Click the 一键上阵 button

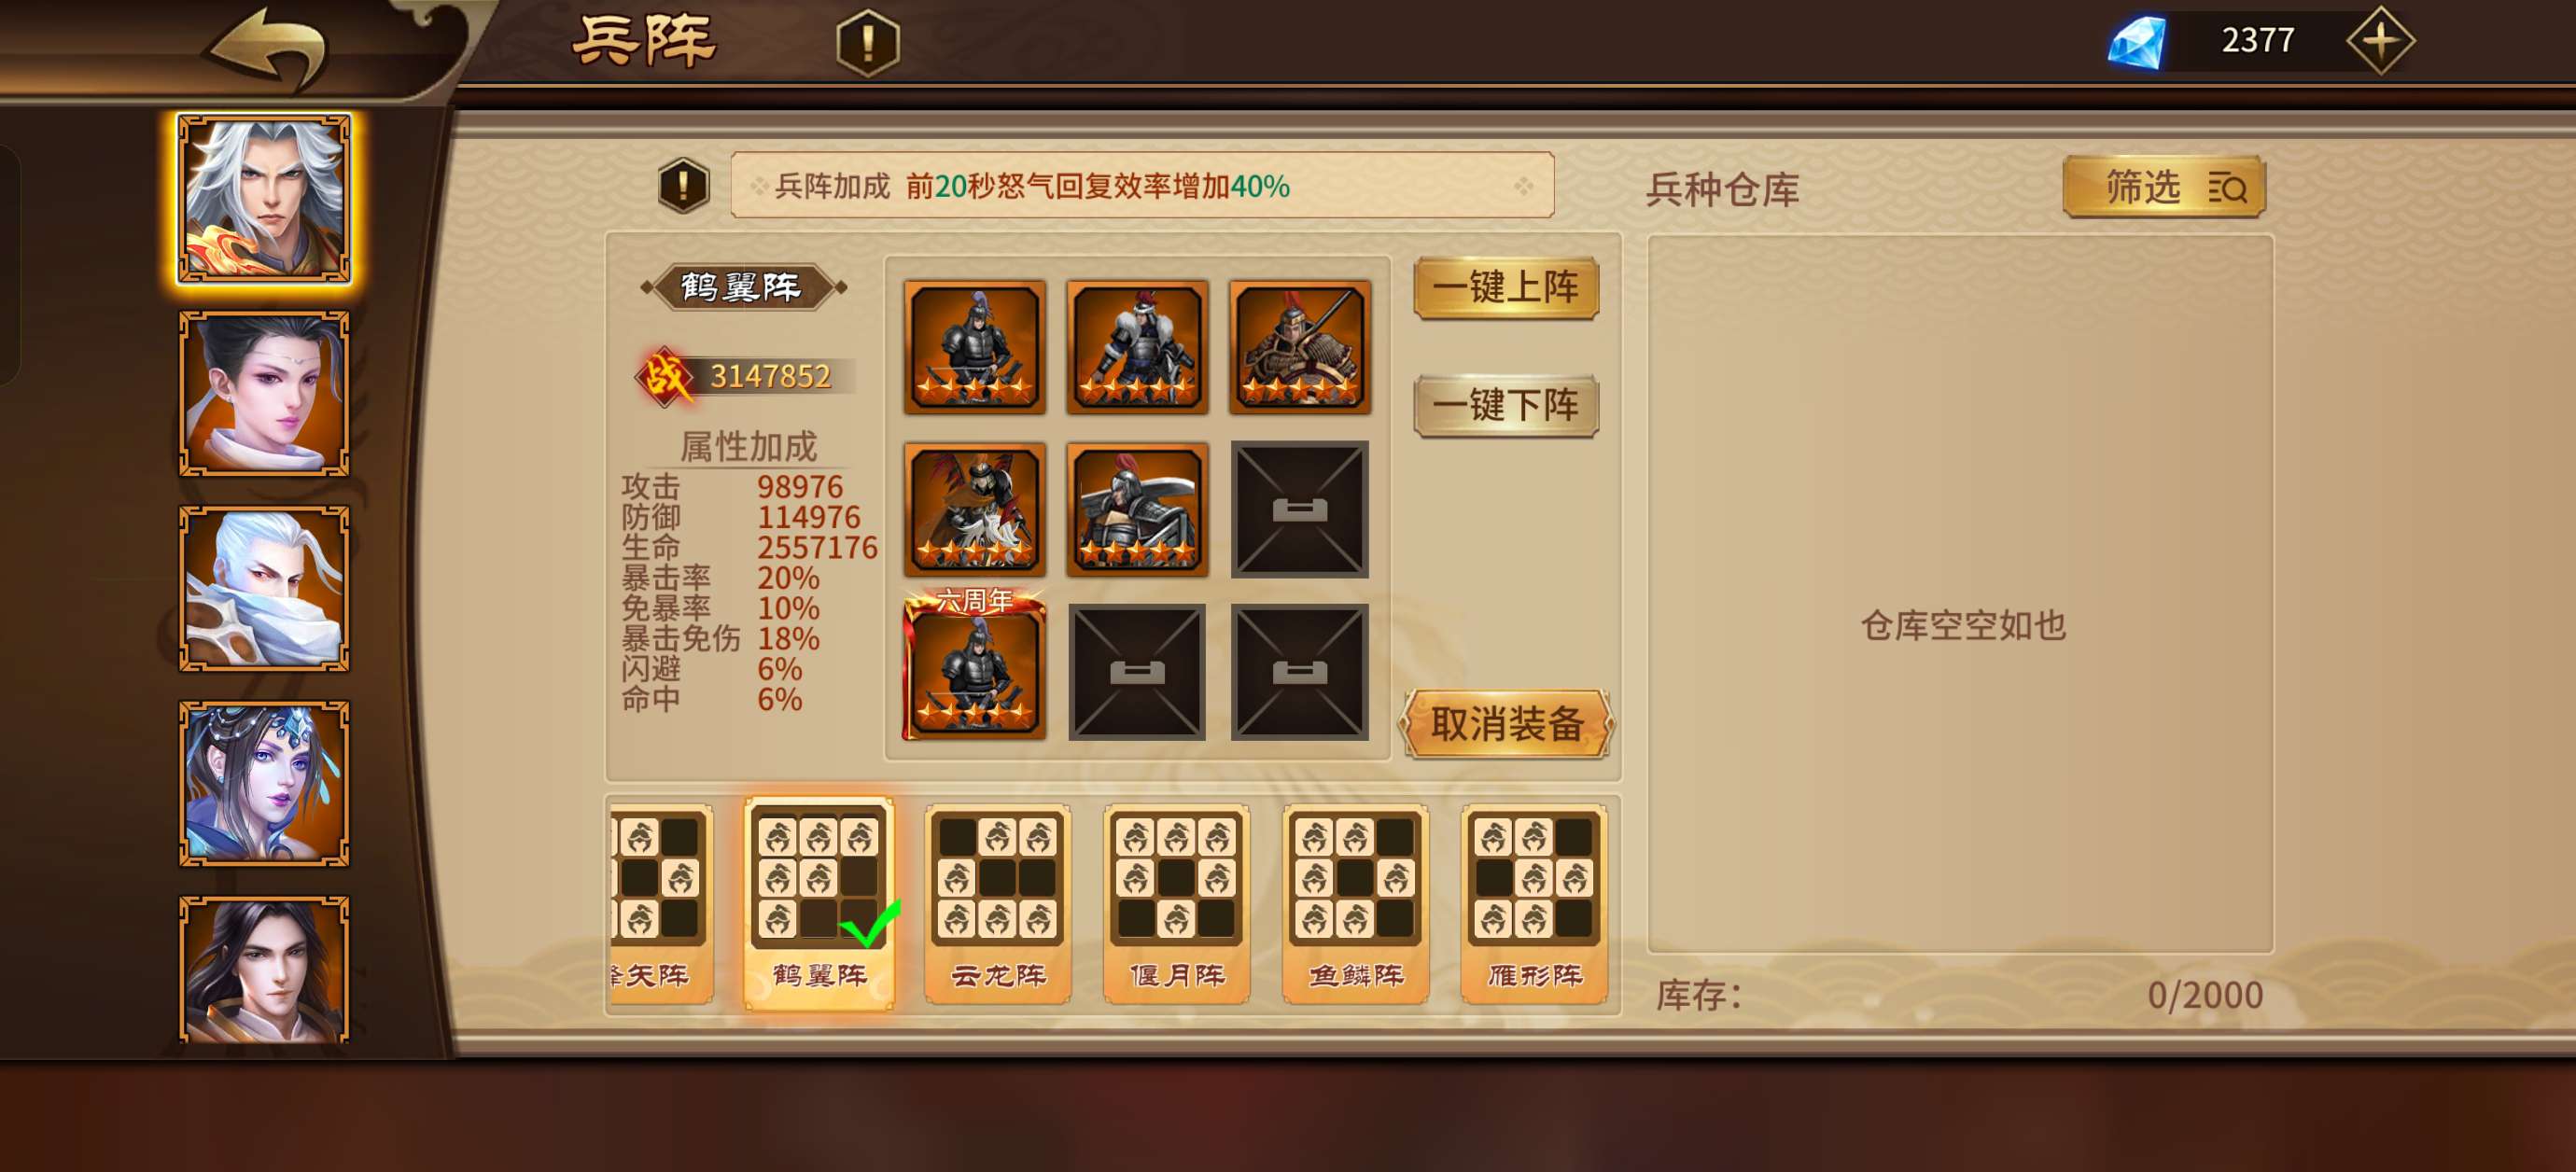1506,288
